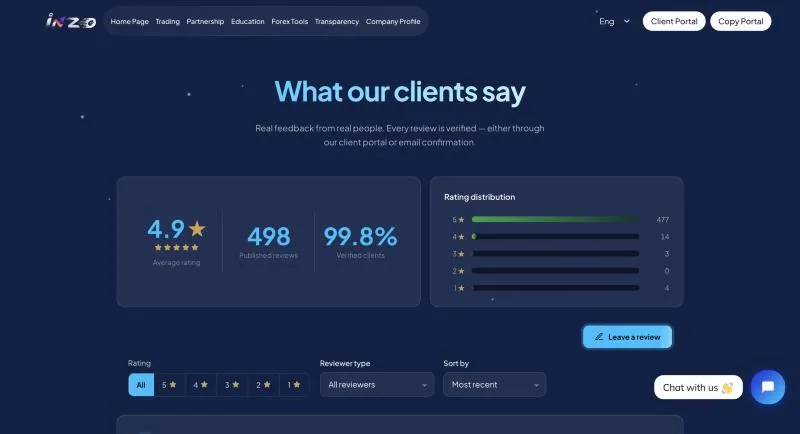This screenshot has height=434, width=800.
Task: Click the 14 count for 4 stars
Action: click(x=665, y=237)
